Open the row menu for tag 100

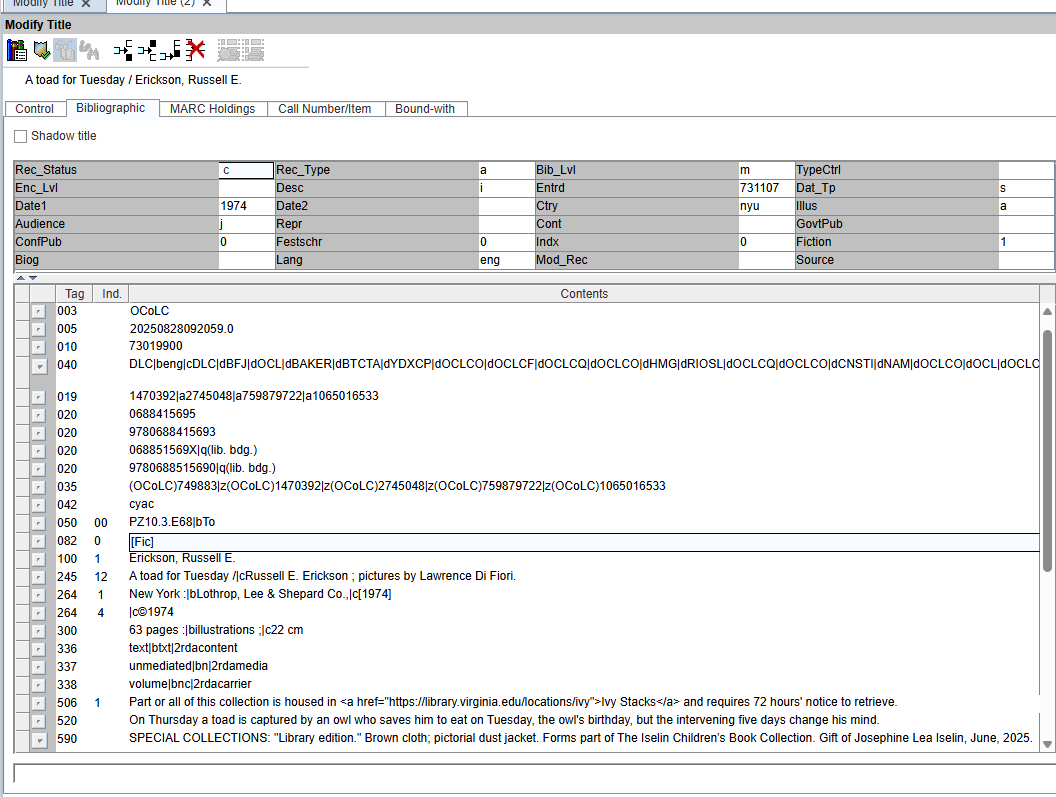[x=38, y=559]
